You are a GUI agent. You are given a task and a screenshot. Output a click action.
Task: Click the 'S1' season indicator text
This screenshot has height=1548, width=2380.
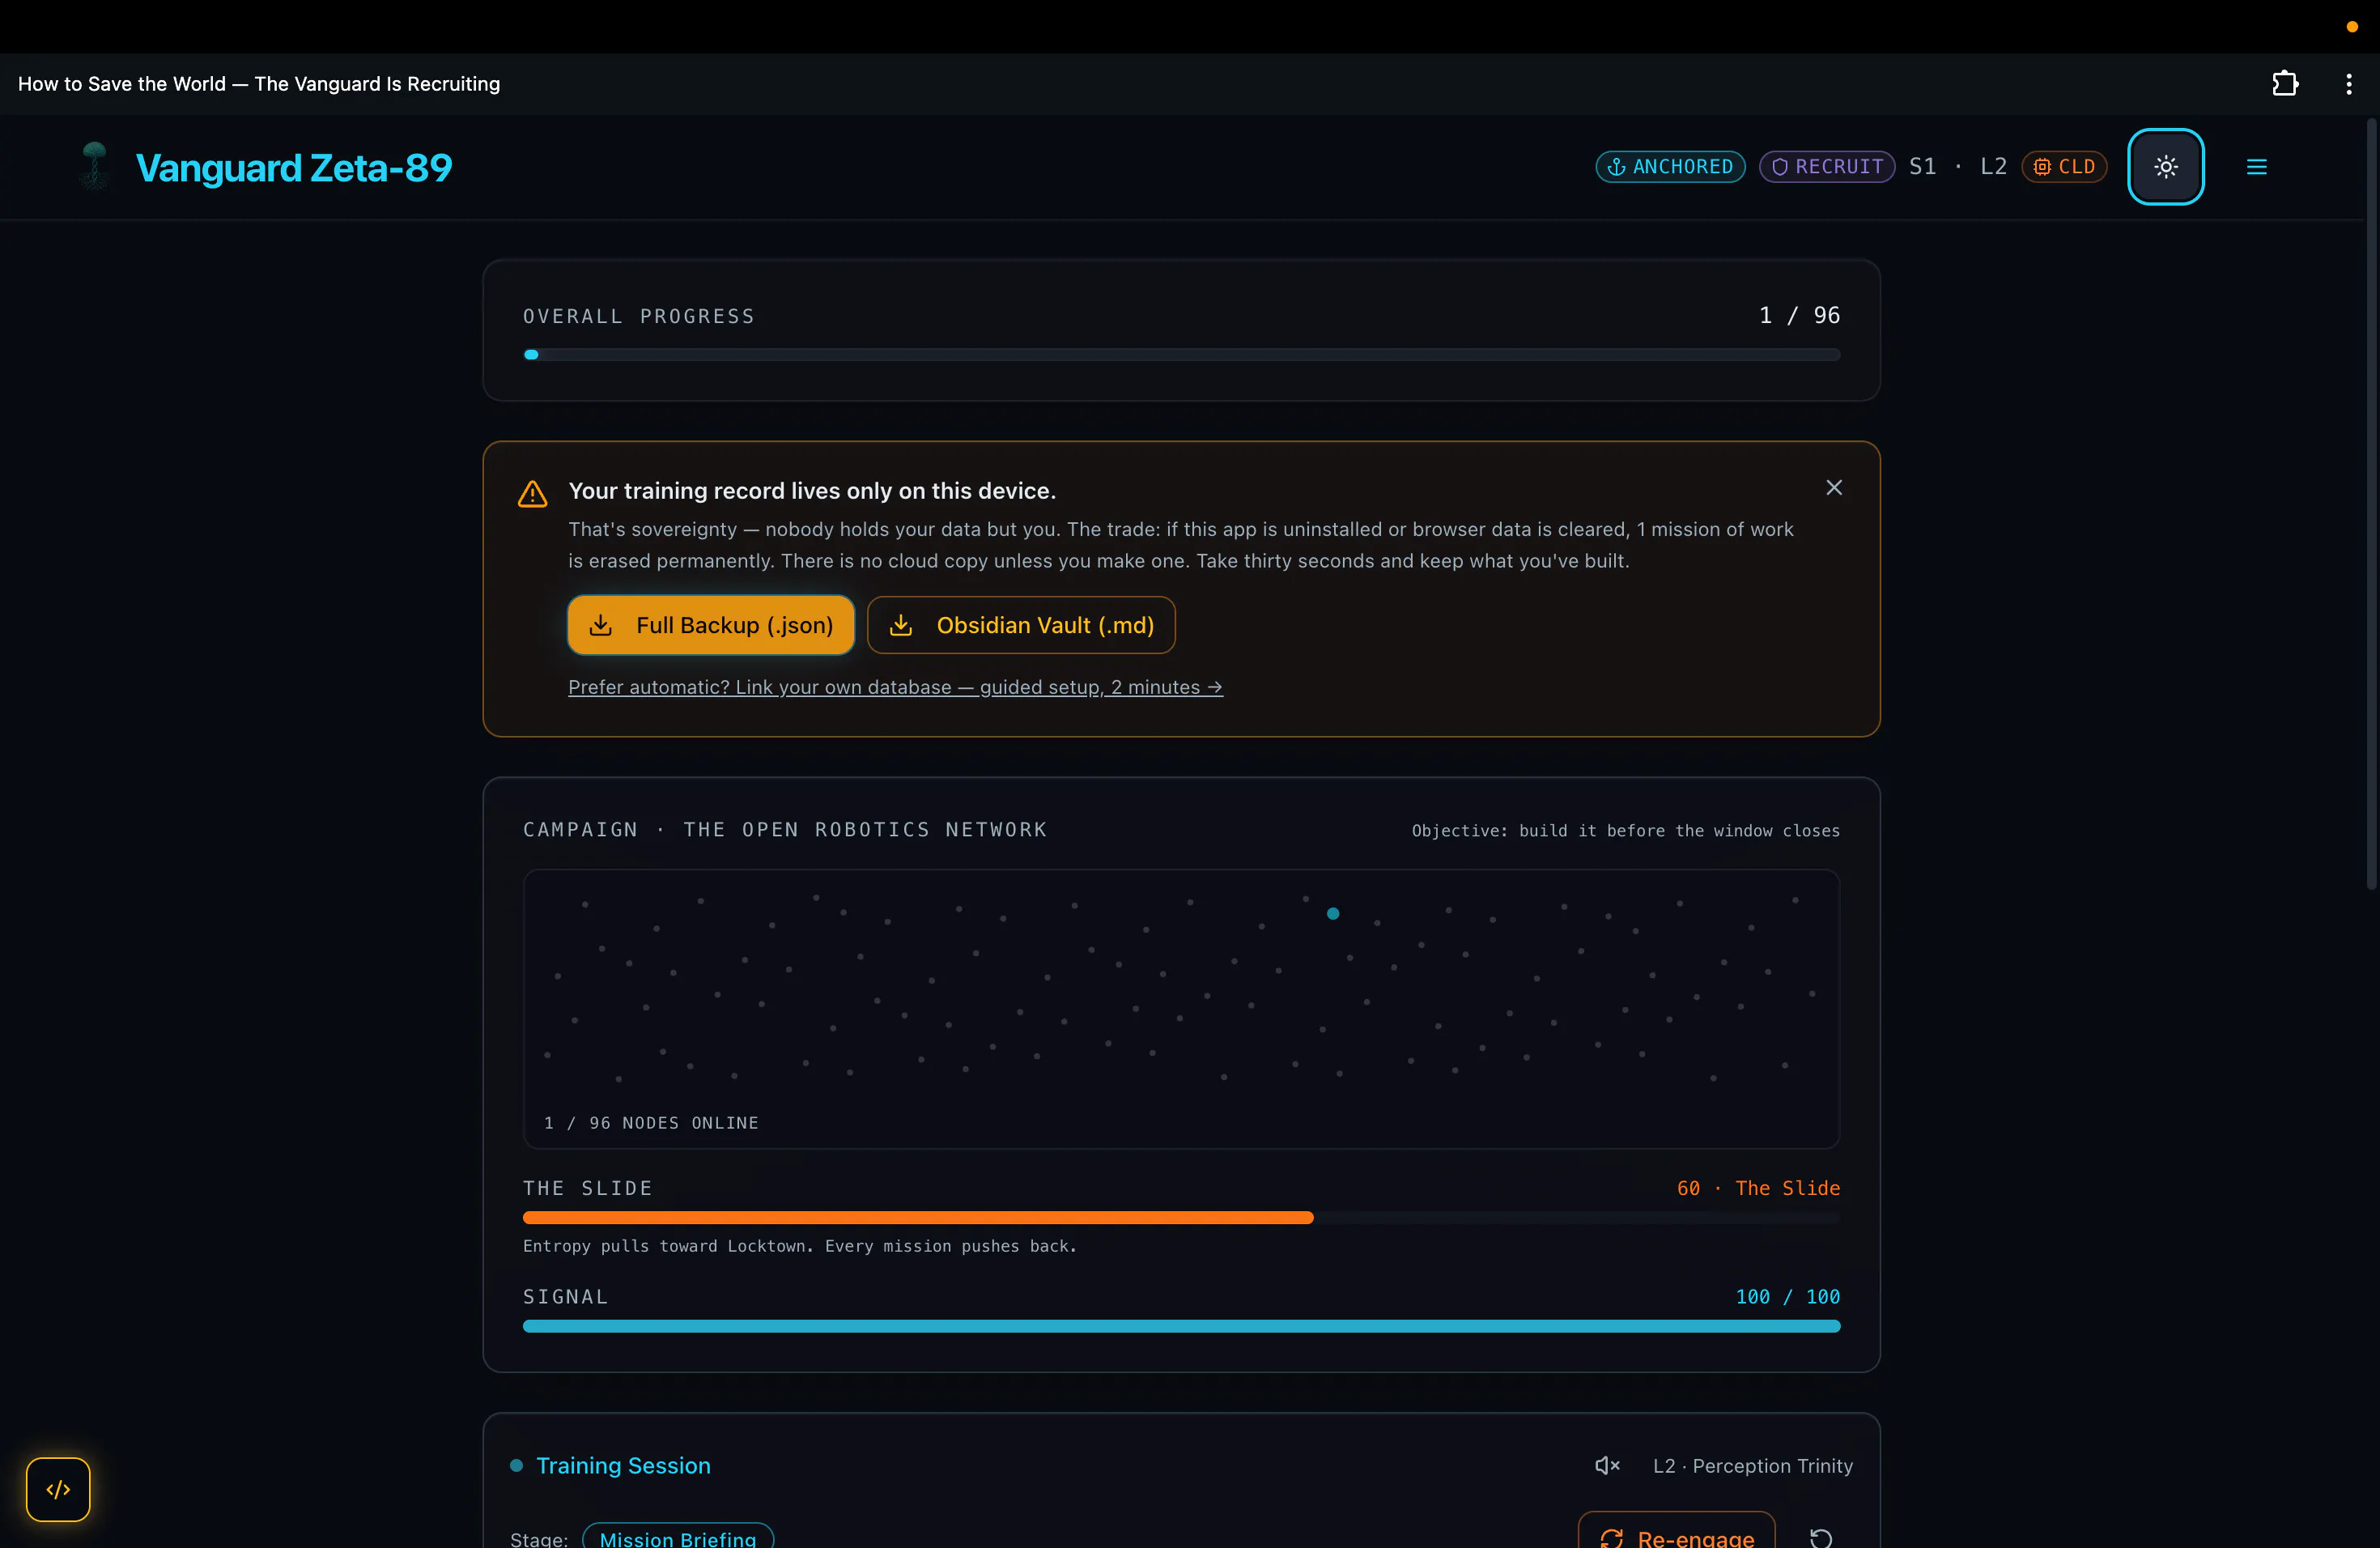pyautogui.click(x=1922, y=167)
